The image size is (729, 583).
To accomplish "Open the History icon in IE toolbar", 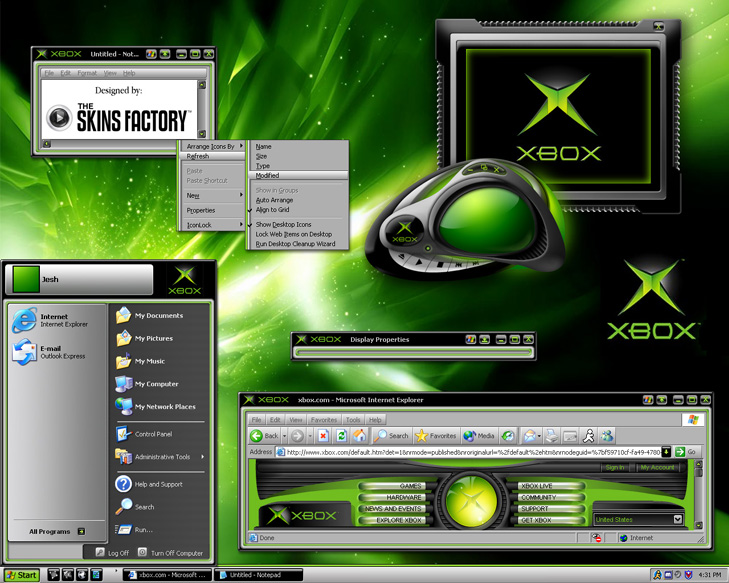I will pos(508,436).
